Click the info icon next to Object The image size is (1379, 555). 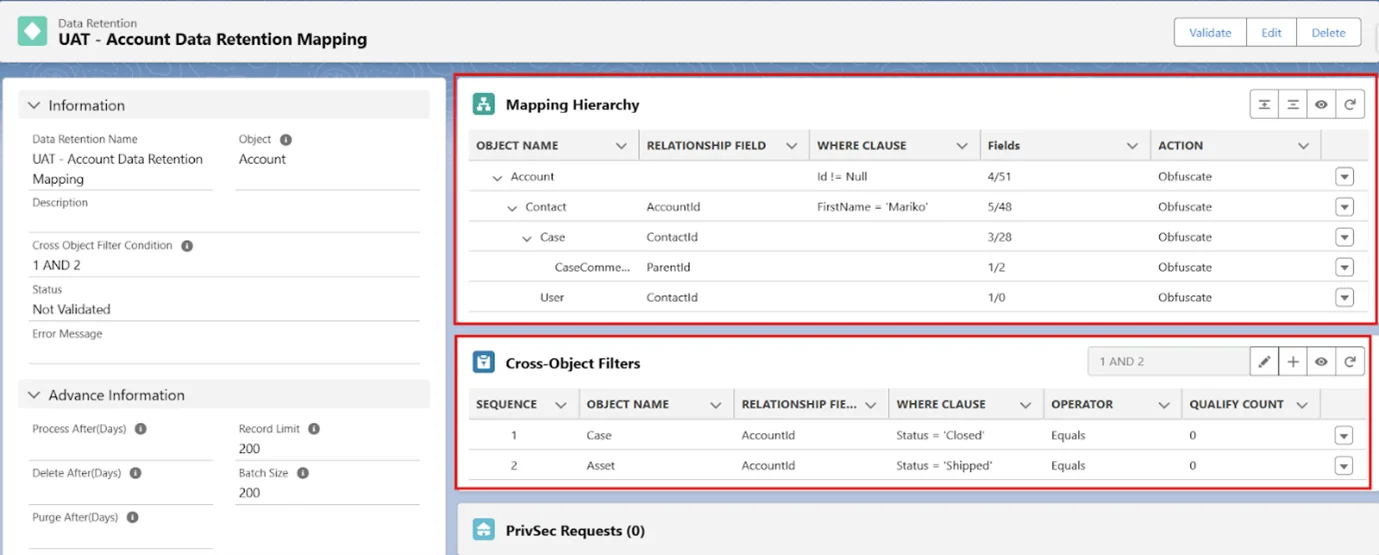[x=286, y=140]
